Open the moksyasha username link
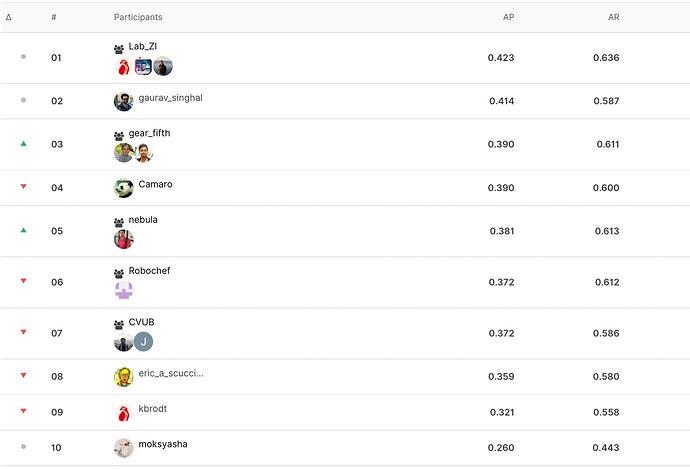The width and height of the screenshot is (690, 469). [163, 444]
